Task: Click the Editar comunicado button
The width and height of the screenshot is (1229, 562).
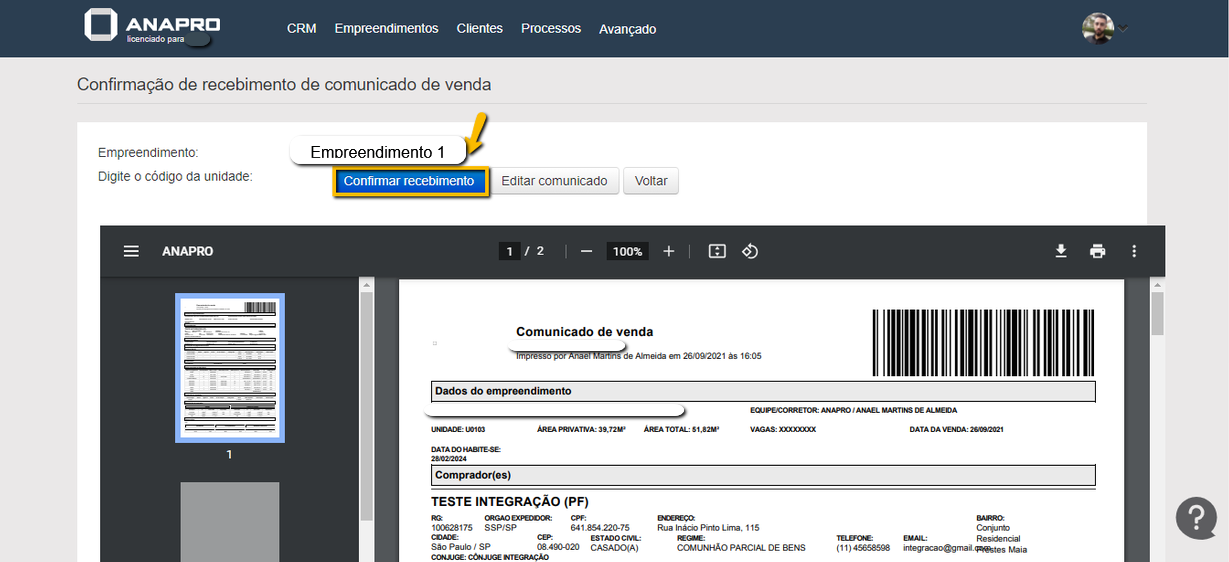Action: click(554, 181)
